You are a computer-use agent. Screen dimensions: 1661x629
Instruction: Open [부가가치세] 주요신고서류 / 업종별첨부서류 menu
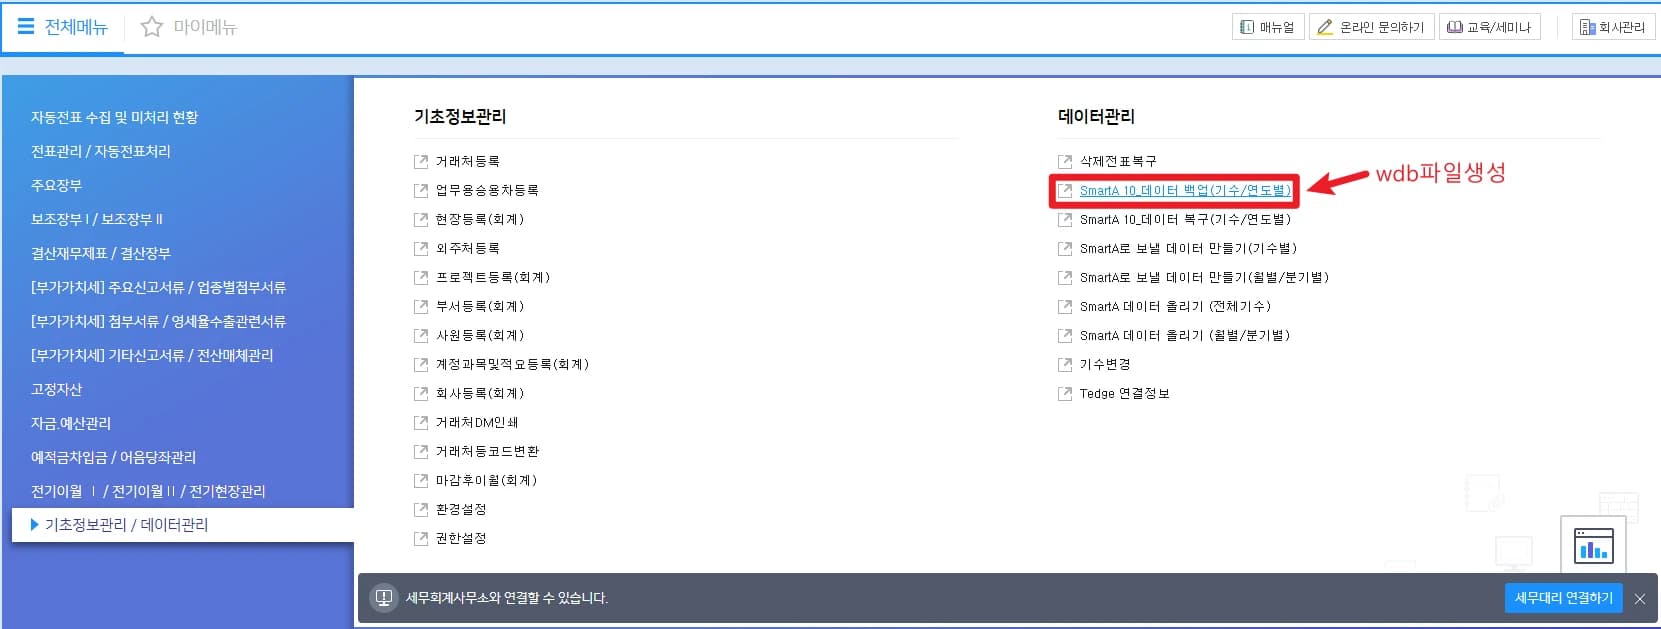pos(158,287)
